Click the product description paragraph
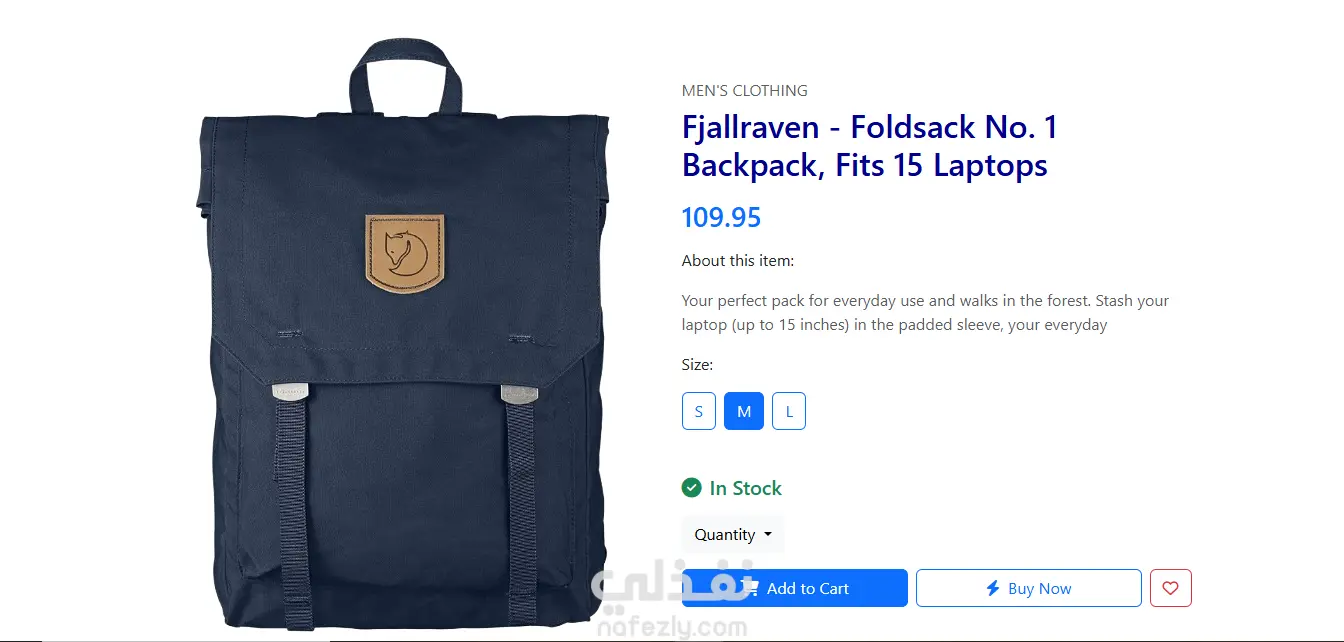Screen dimensions: 1344x642 point(925,312)
